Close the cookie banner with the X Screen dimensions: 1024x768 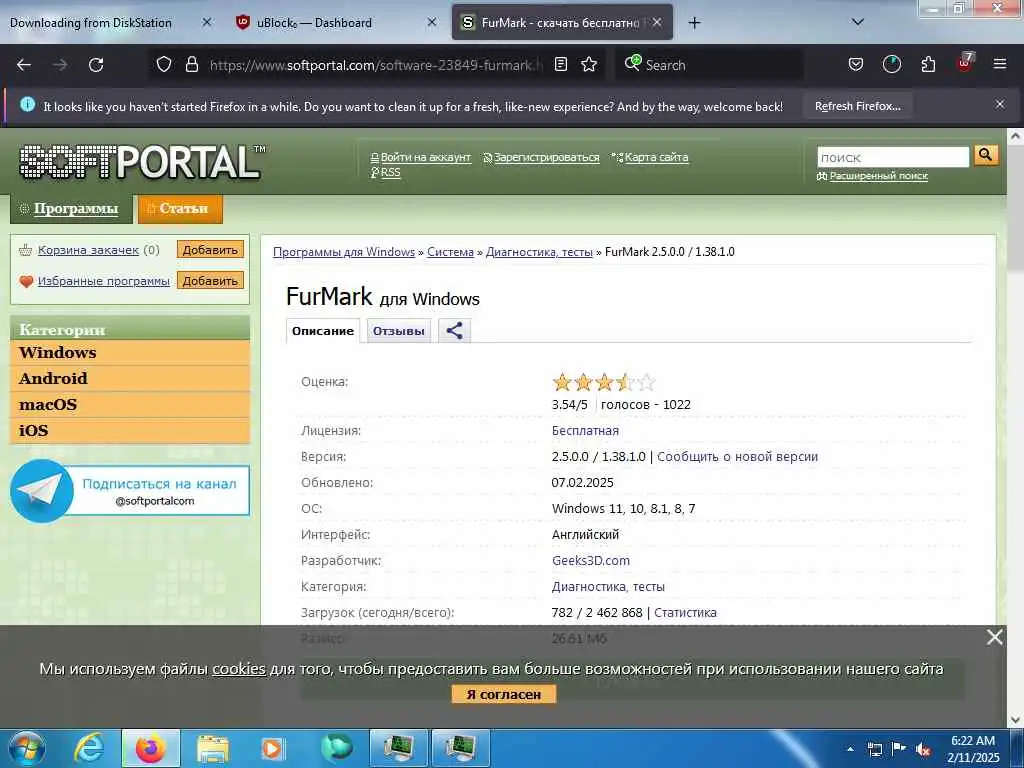point(995,637)
